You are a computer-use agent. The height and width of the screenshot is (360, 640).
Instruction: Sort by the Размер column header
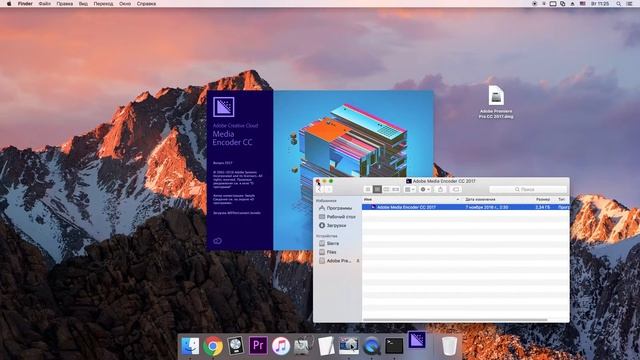coord(544,200)
